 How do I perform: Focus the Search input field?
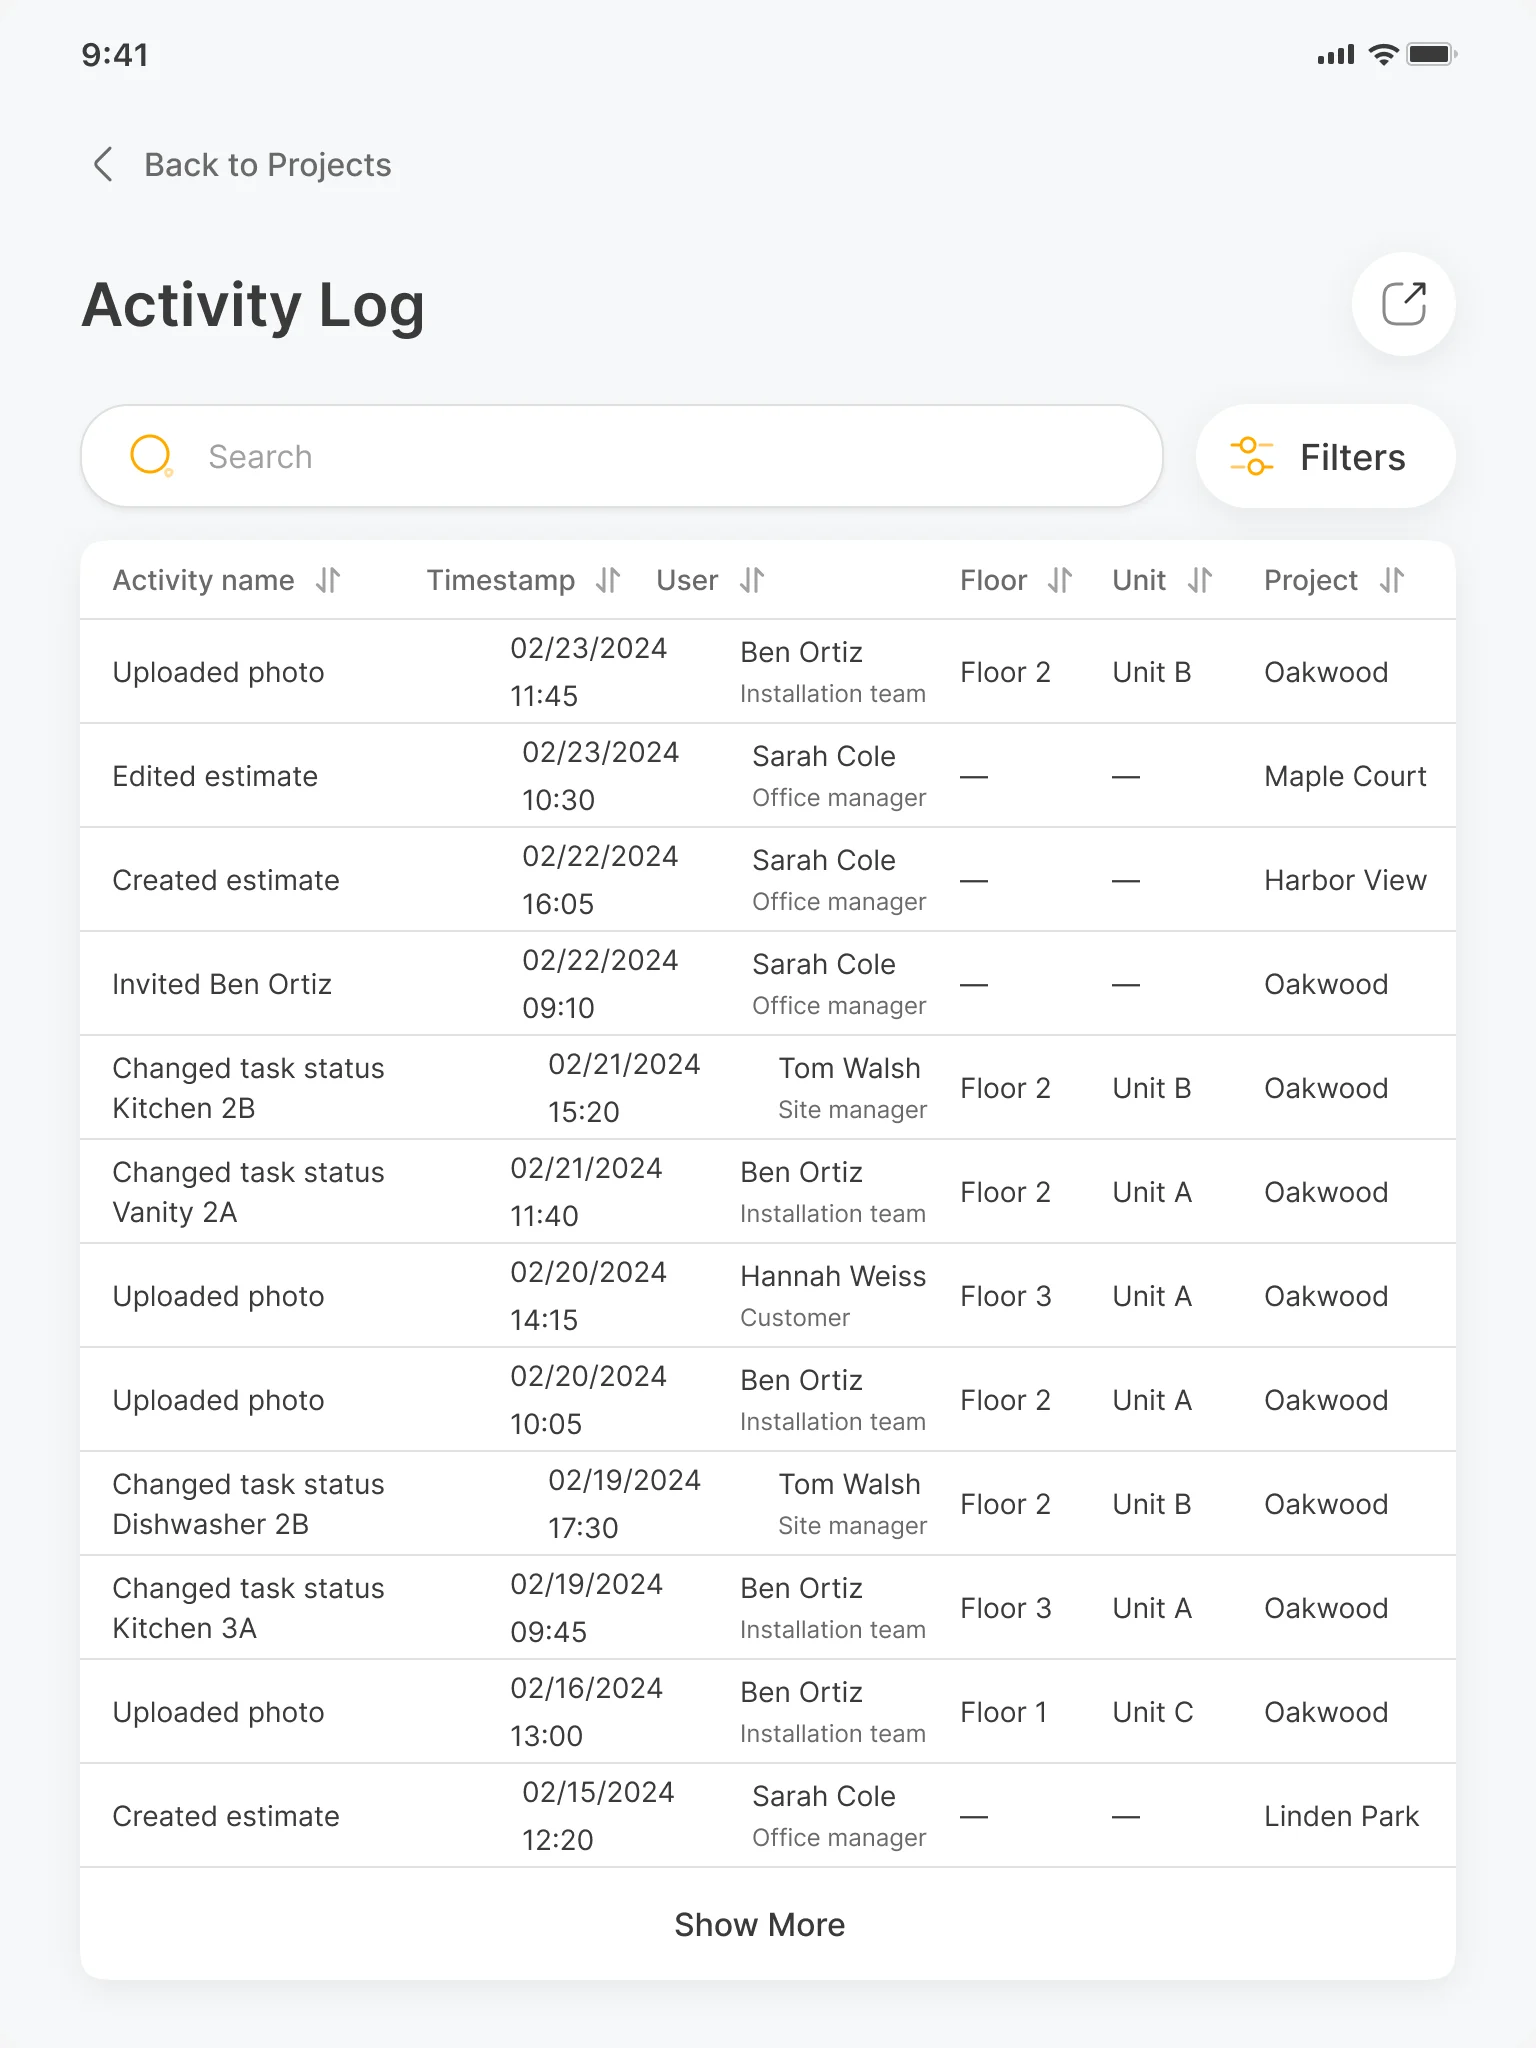pyautogui.click(x=622, y=456)
